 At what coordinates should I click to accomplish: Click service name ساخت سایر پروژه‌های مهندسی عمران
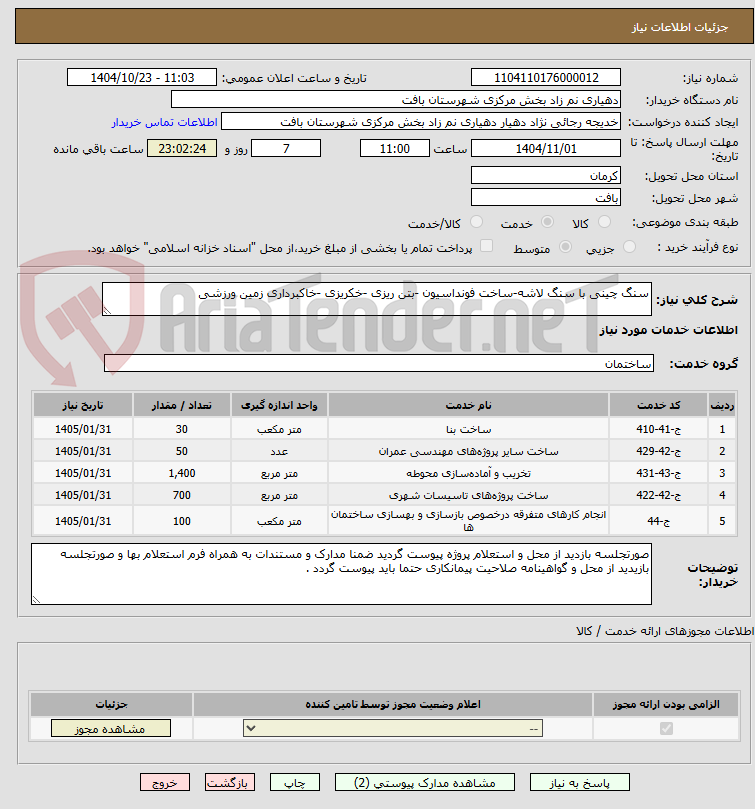click(468, 451)
